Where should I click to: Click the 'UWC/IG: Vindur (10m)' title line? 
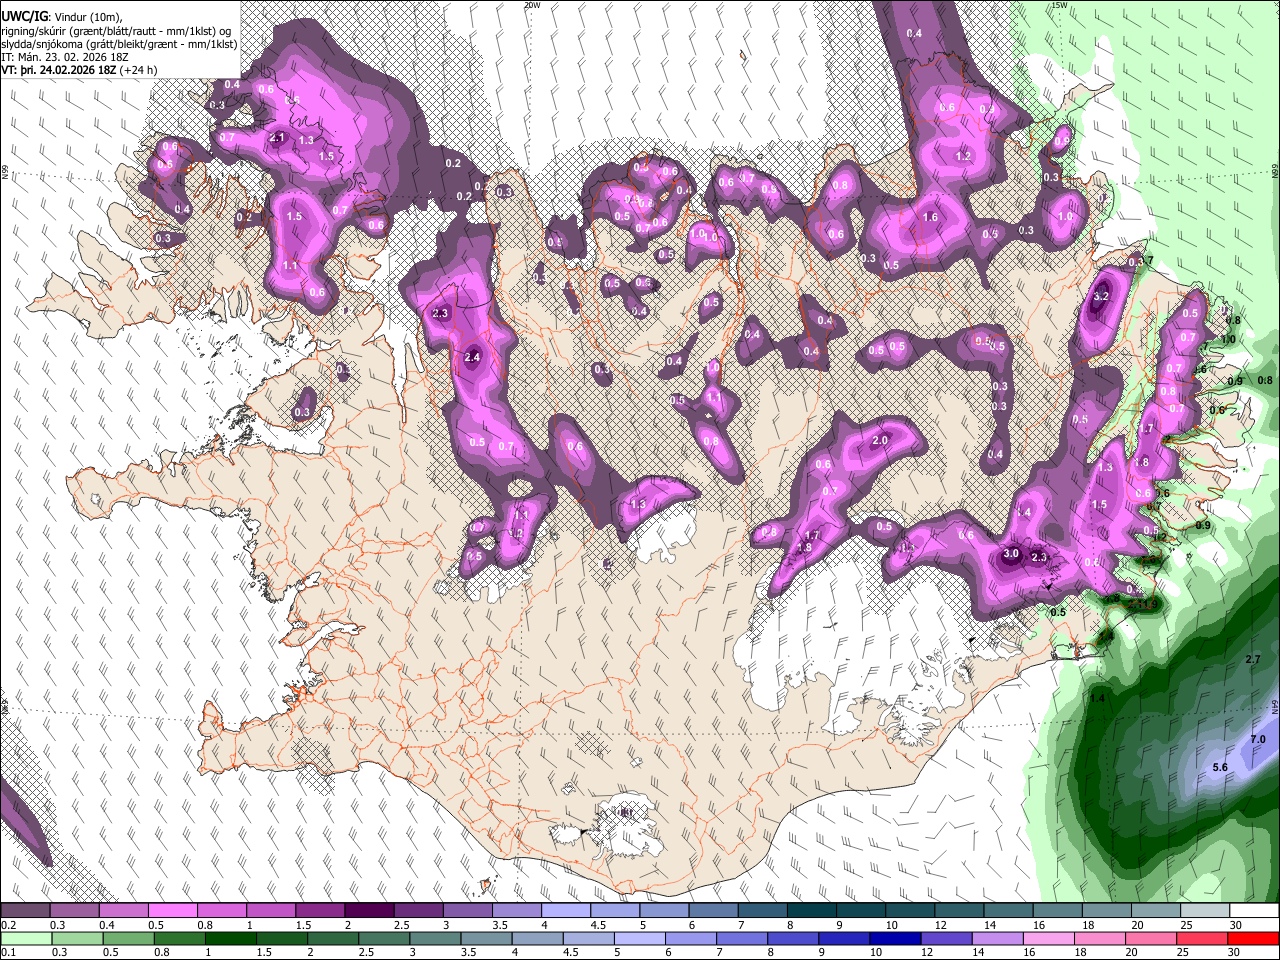62,17
